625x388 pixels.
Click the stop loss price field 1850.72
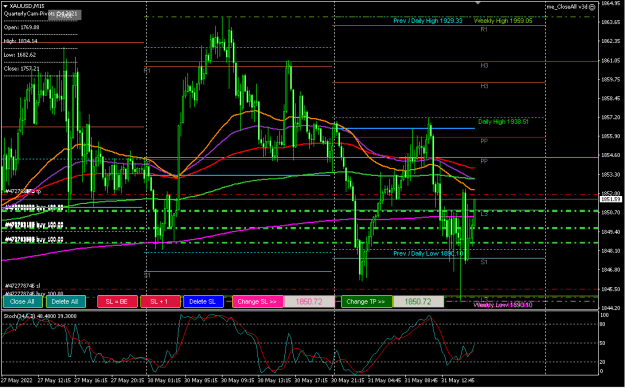[x=309, y=302]
